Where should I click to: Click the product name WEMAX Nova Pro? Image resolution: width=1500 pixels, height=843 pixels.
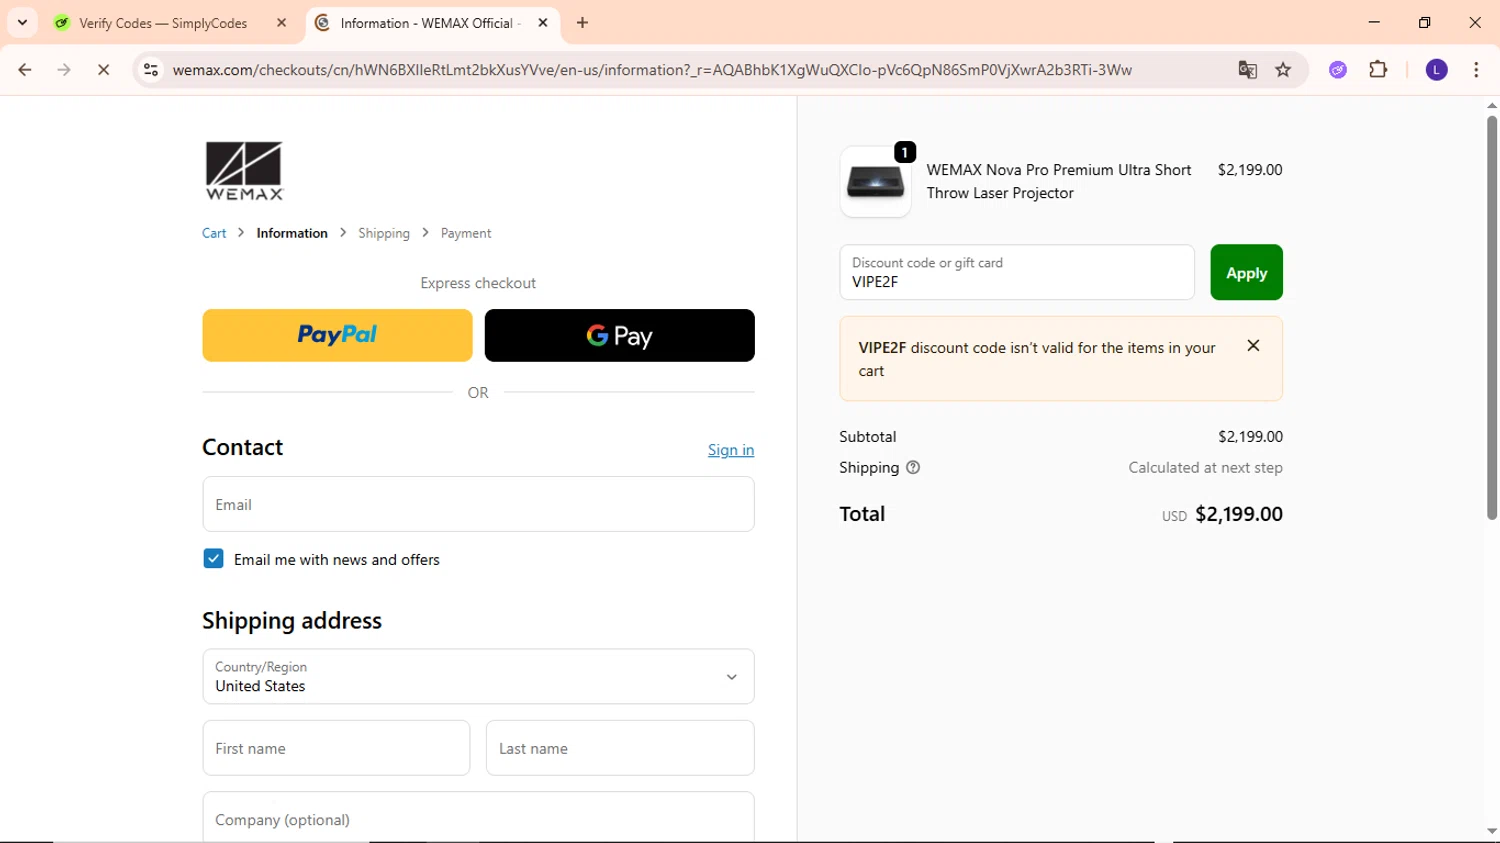[x=1059, y=182]
